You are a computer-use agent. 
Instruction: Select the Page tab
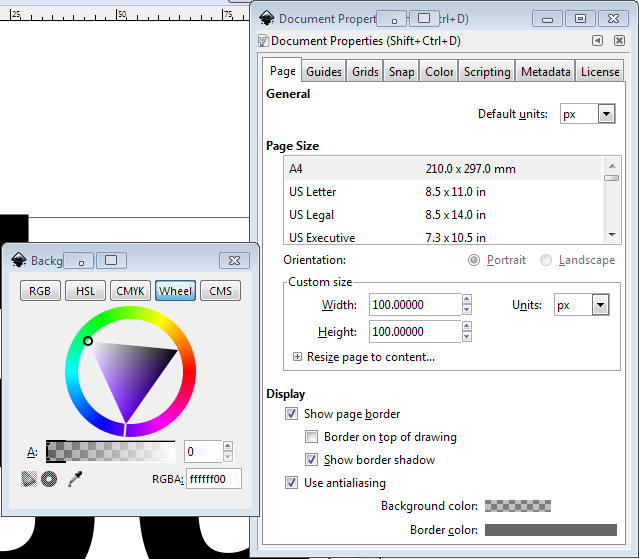(x=282, y=71)
